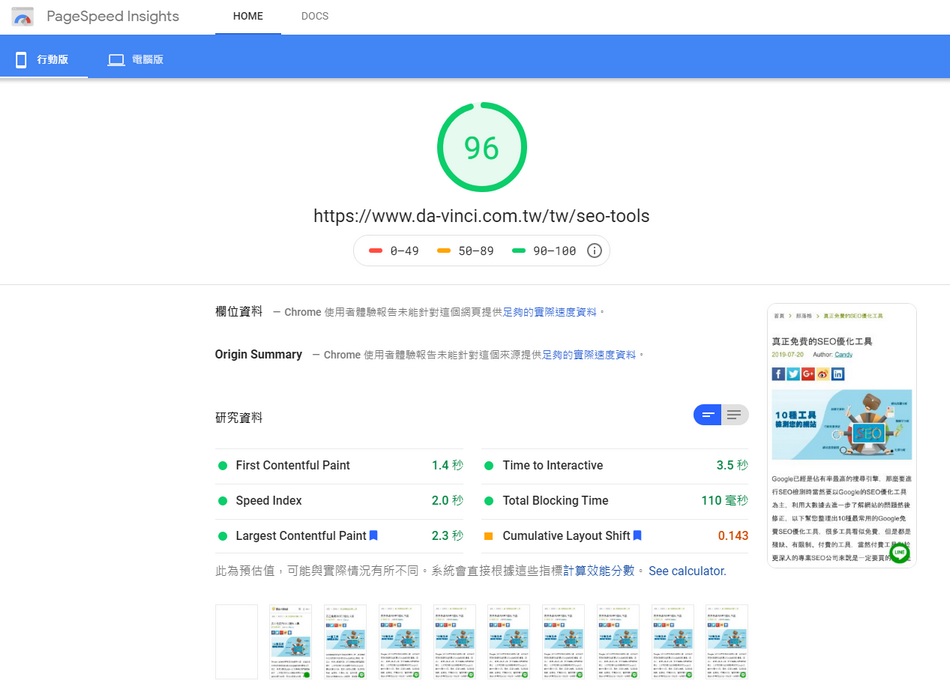This screenshot has width=950, height=690.
Task: Click the Cumulative Layout Shift metric
Action: 615,536
